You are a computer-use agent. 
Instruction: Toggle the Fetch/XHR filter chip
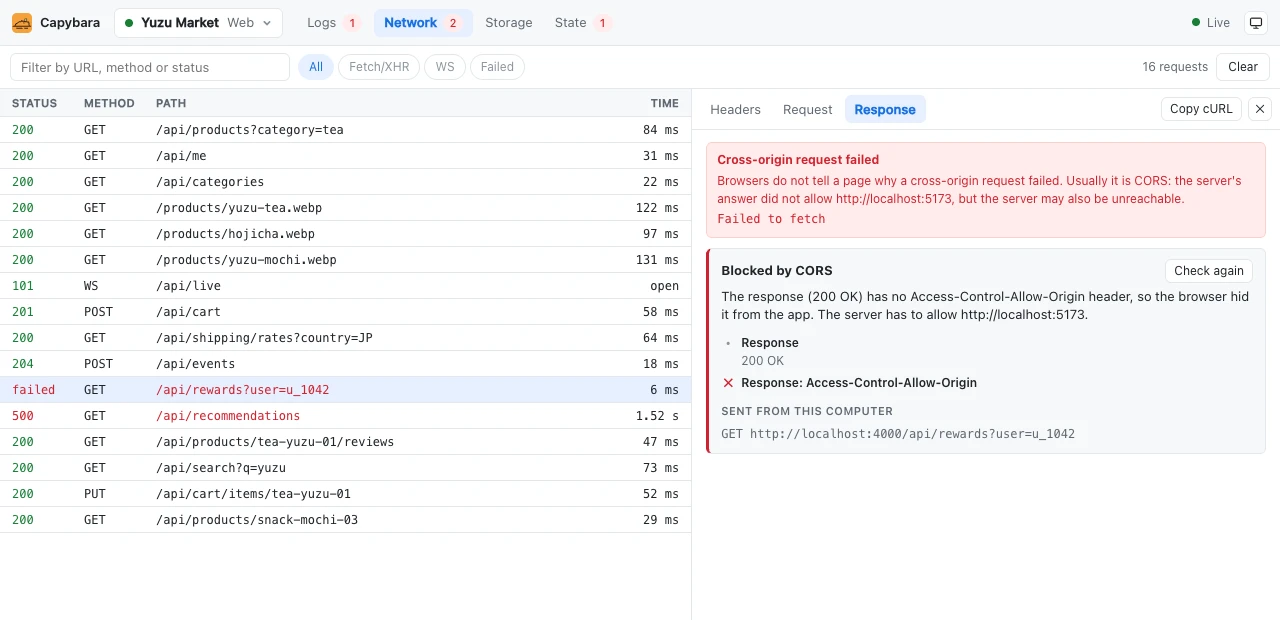click(x=379, y=67)
